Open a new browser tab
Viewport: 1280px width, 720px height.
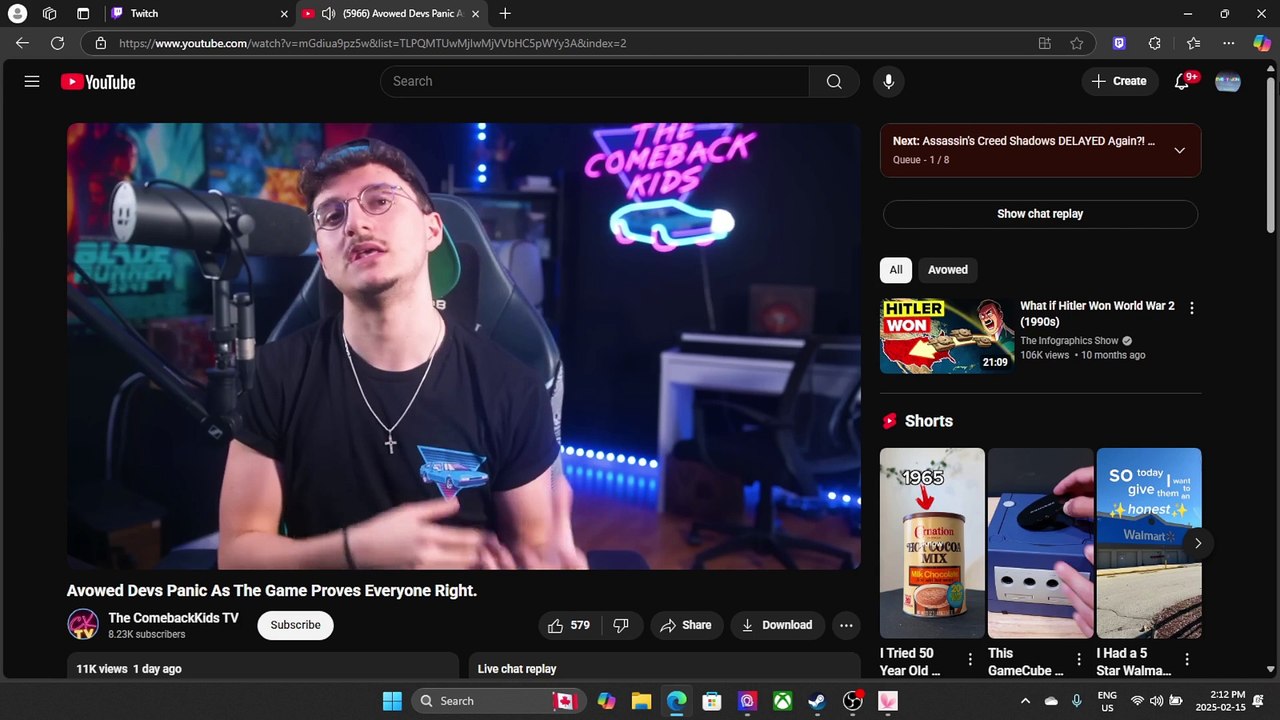coord(505,14)
